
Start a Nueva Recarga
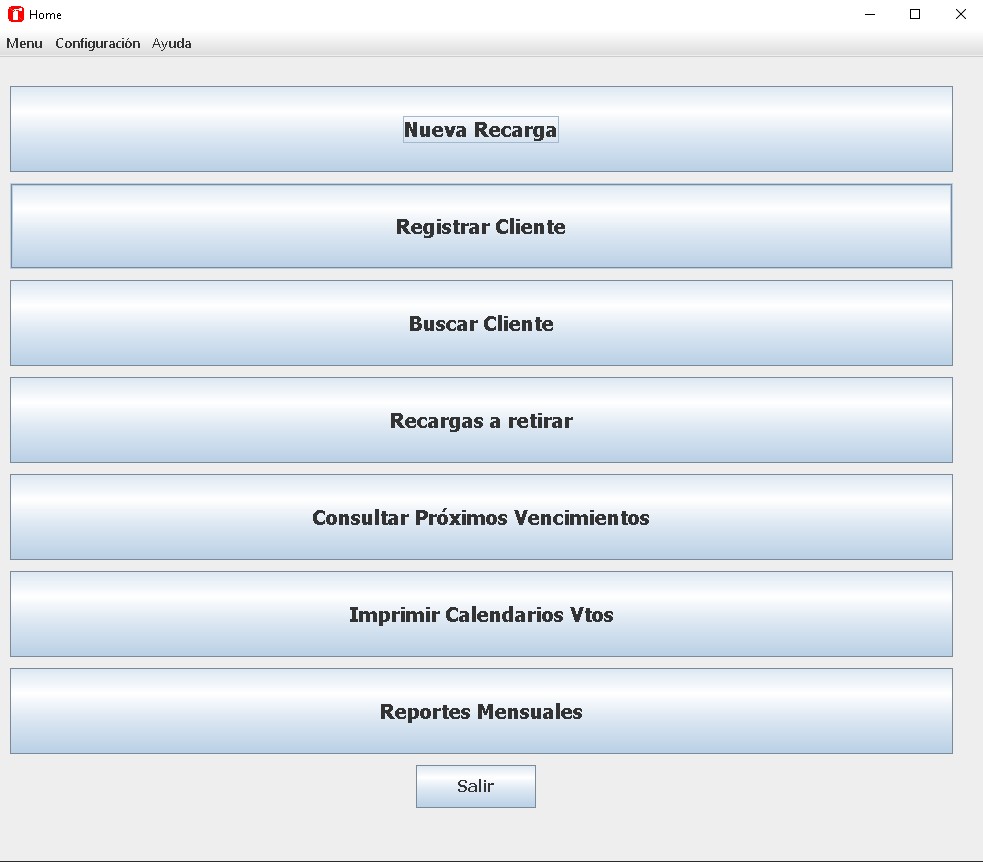481,130
